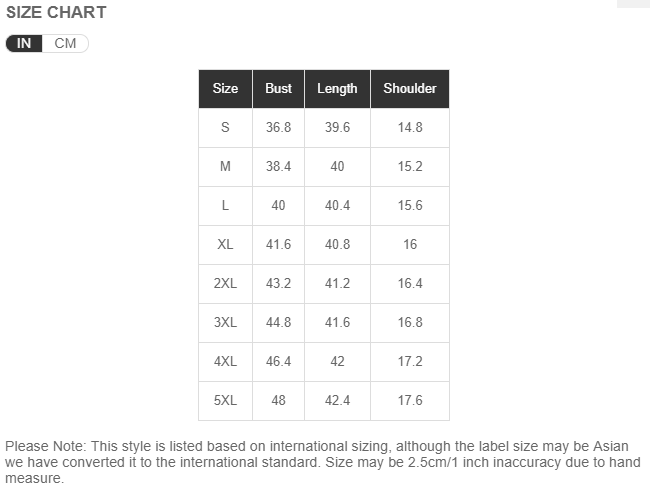Select the 2XL size row label

(225, 283)
